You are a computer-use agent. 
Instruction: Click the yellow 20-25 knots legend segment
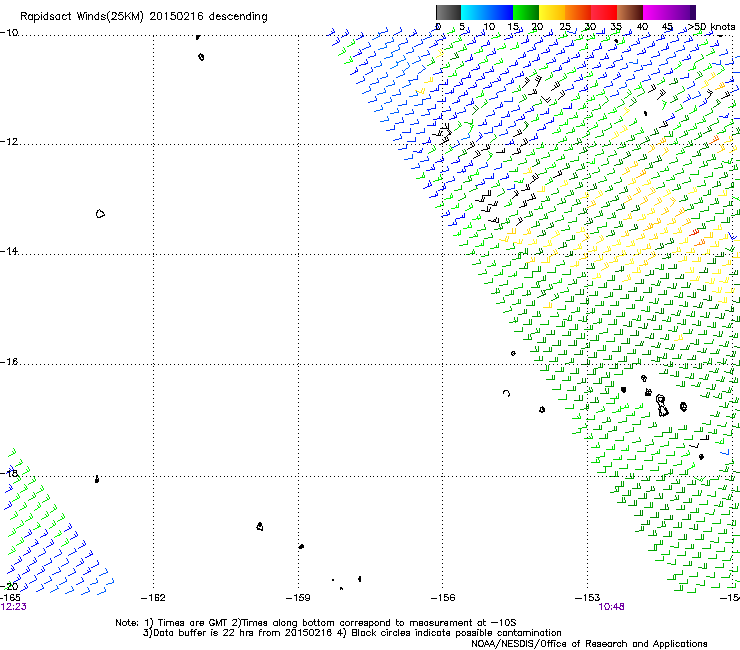[552, 12]
